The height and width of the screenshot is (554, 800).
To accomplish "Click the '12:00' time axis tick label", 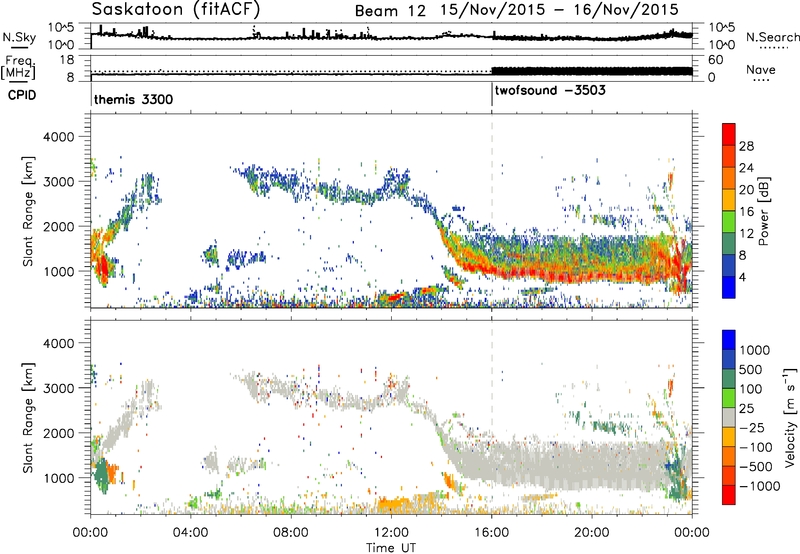I will point(391,533).
